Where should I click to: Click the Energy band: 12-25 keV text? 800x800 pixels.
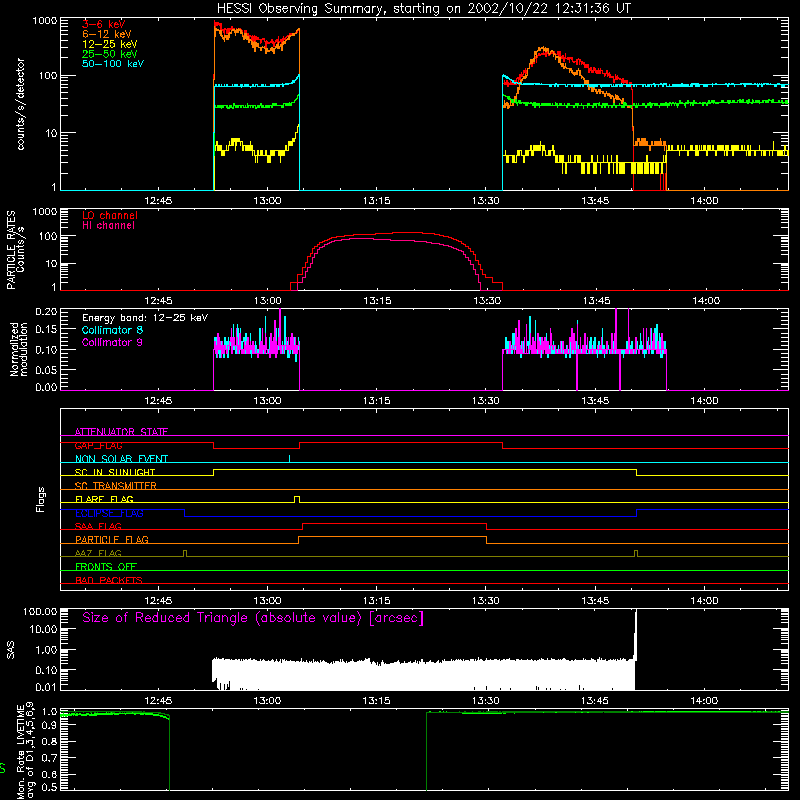tap(145, 318)
